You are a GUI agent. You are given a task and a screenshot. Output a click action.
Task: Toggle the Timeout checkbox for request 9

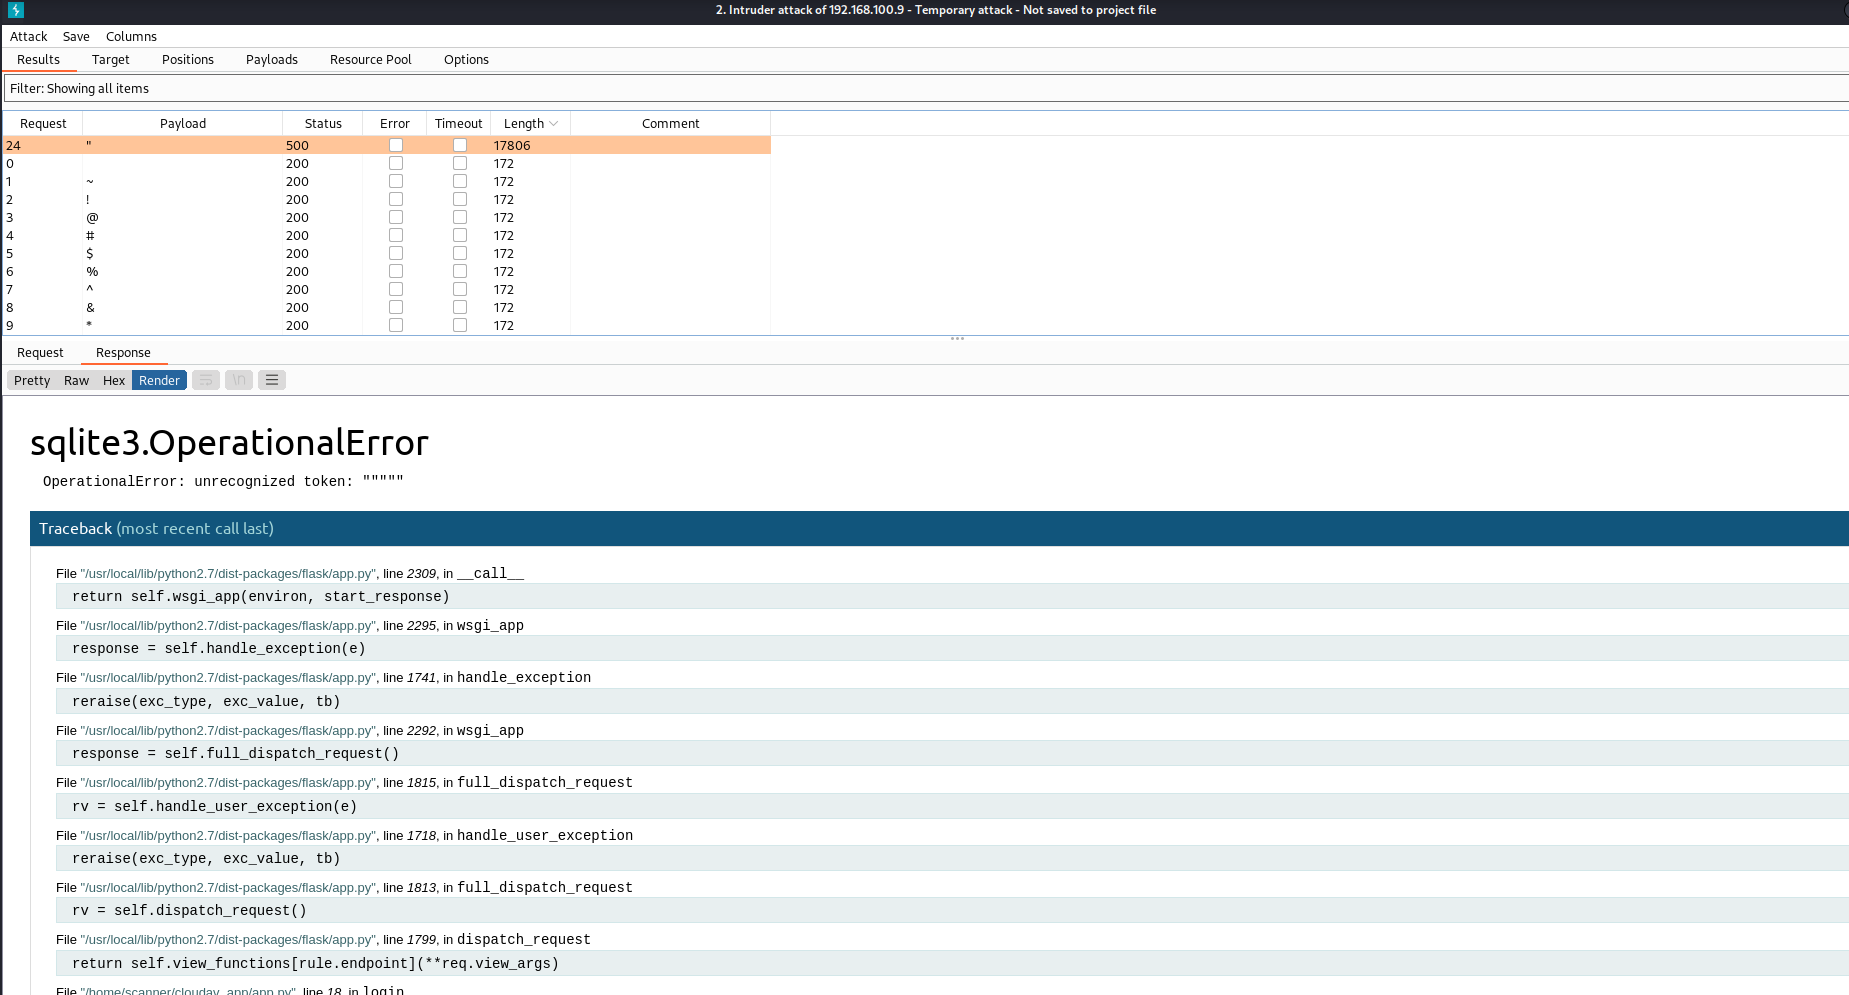tap(460, 325)
